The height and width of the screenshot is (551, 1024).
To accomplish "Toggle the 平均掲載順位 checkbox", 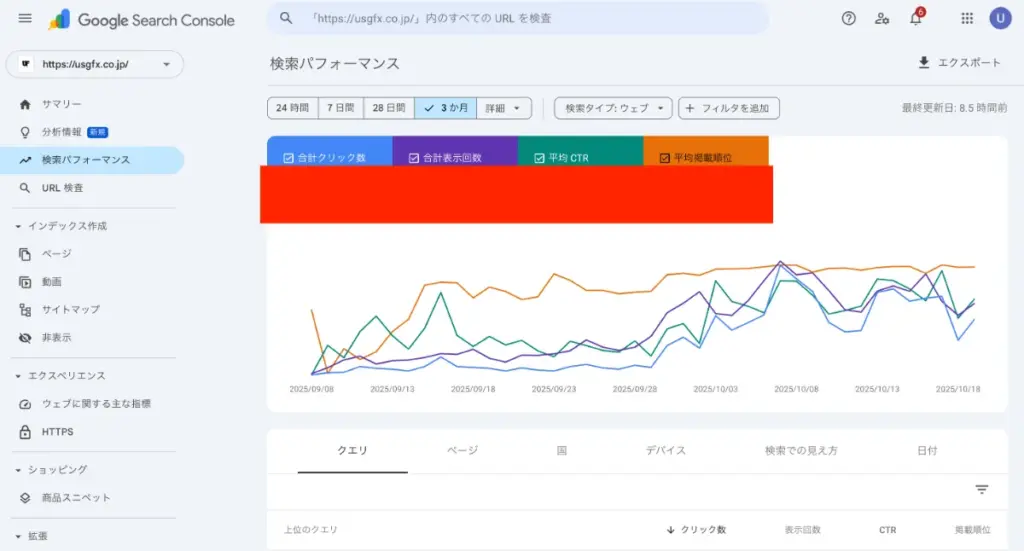I will tap(664, 158).
